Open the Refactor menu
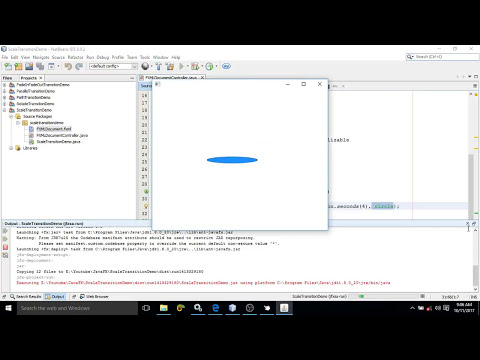The height and width of the screenshot is (360, 480). [x=75, y=57]
